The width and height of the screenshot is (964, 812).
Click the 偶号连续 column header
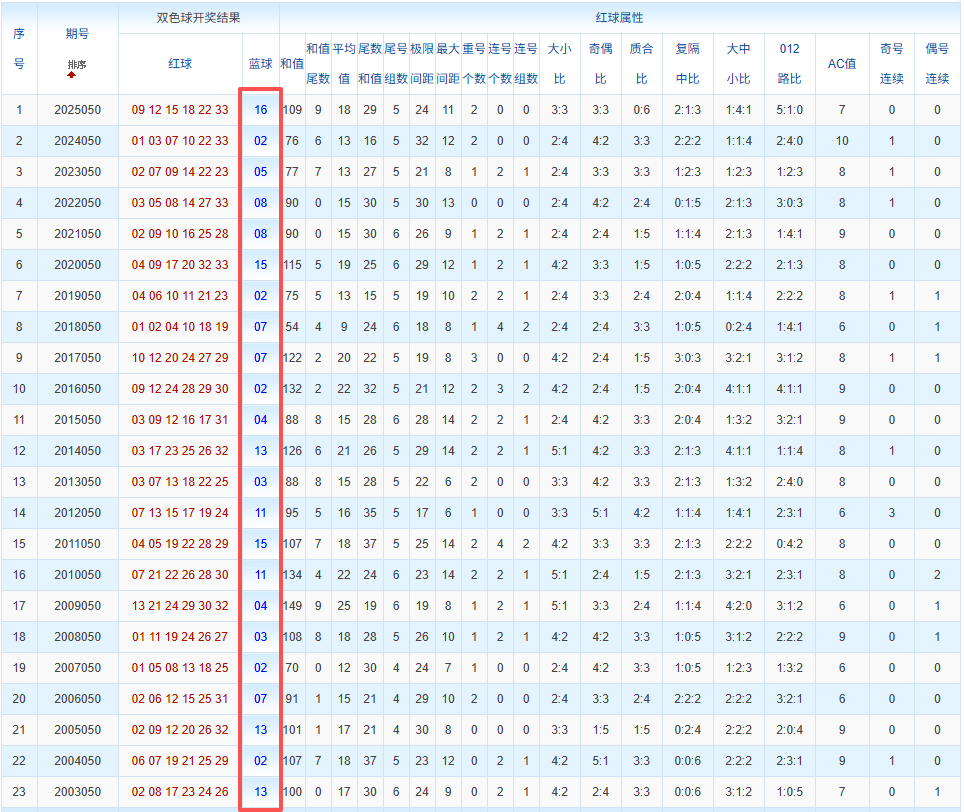937,63
